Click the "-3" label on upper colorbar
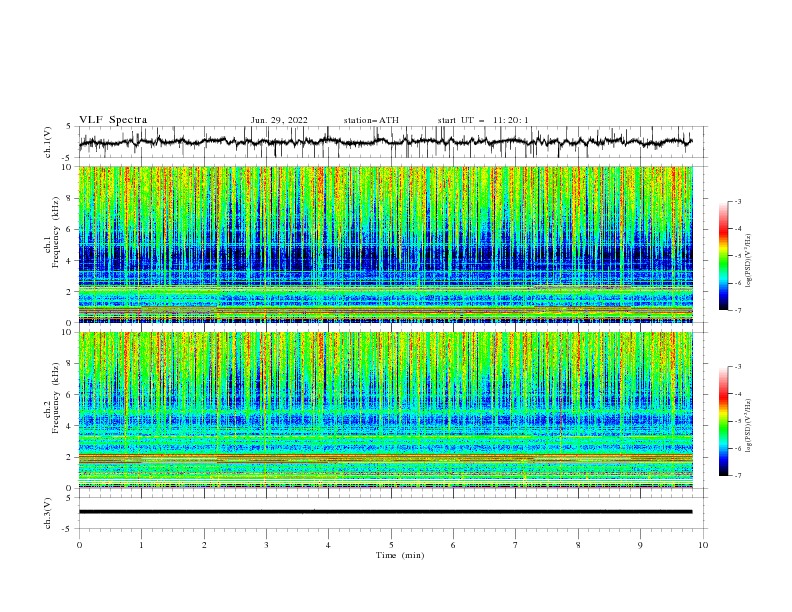Image resolution: width=792 pixels, height=612 pixels. pos(737,201)
